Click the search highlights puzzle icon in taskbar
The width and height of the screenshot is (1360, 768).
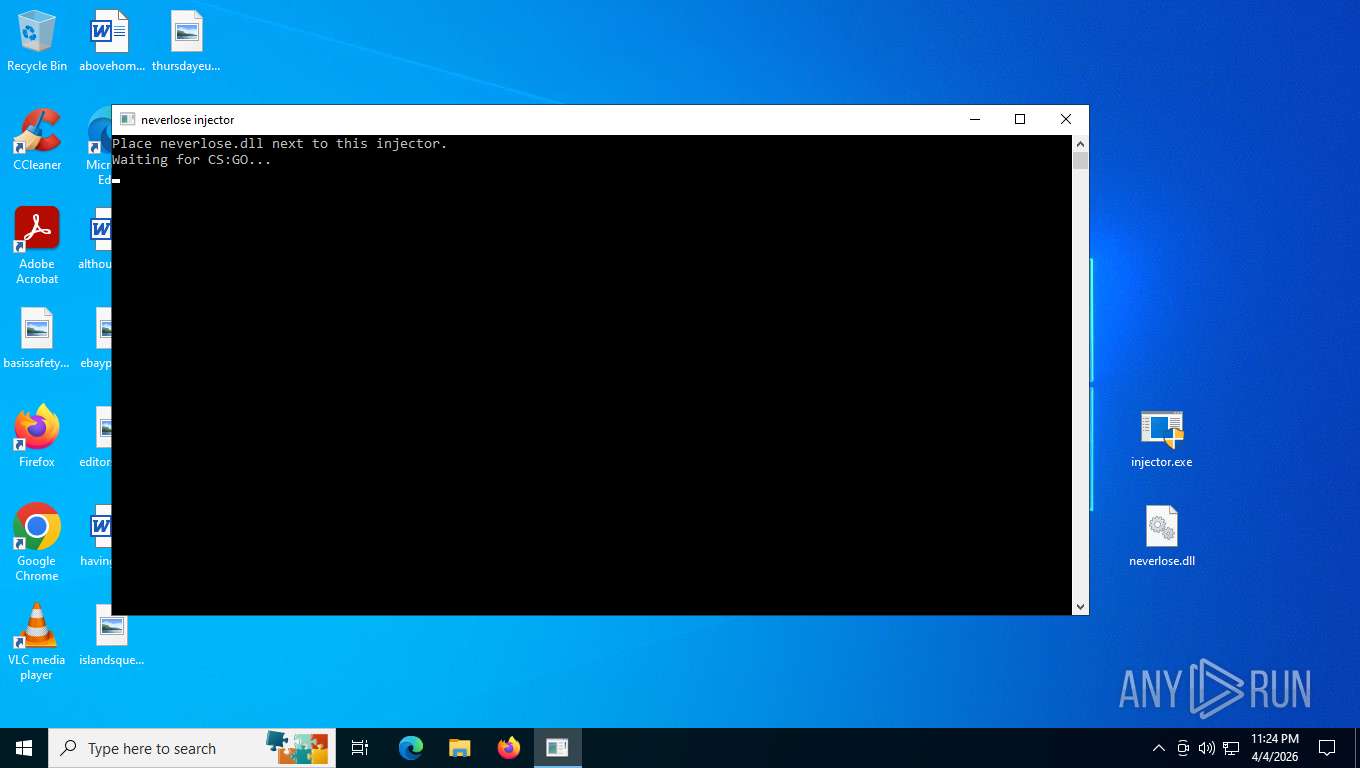coord(297,748)
